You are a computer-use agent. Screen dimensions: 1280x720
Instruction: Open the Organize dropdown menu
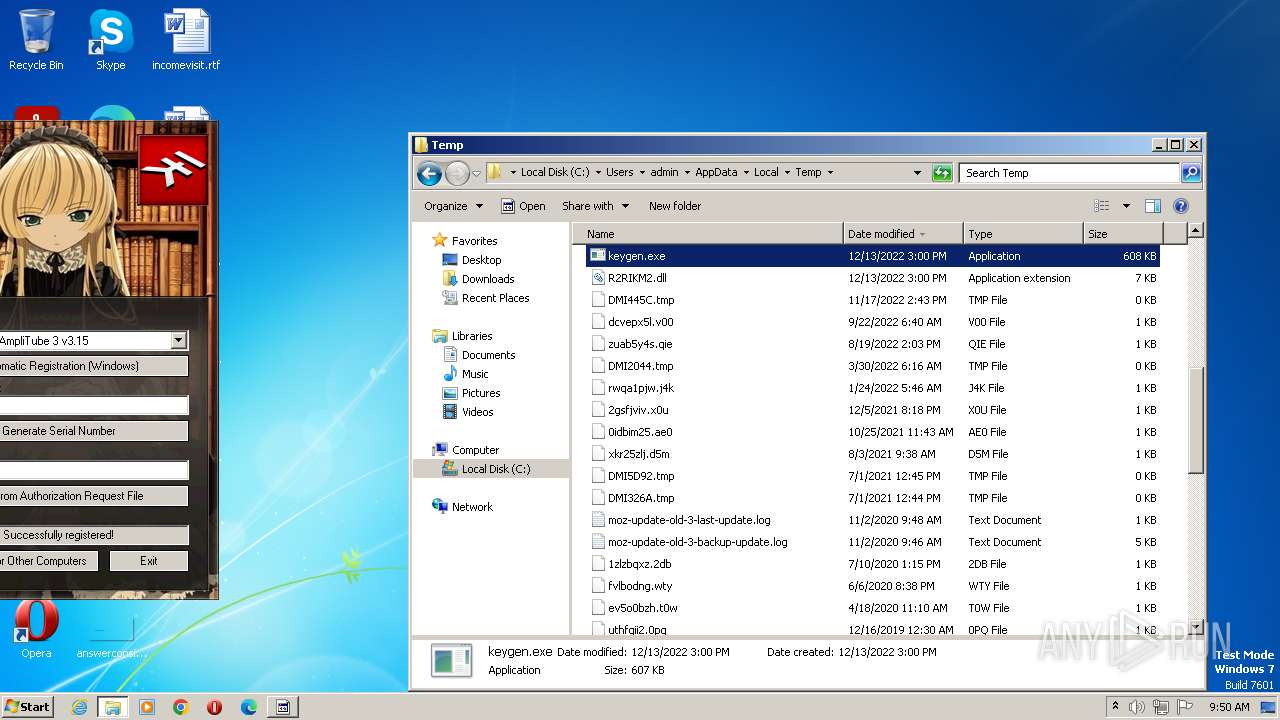pyautogui.click(x=453, y=206)
